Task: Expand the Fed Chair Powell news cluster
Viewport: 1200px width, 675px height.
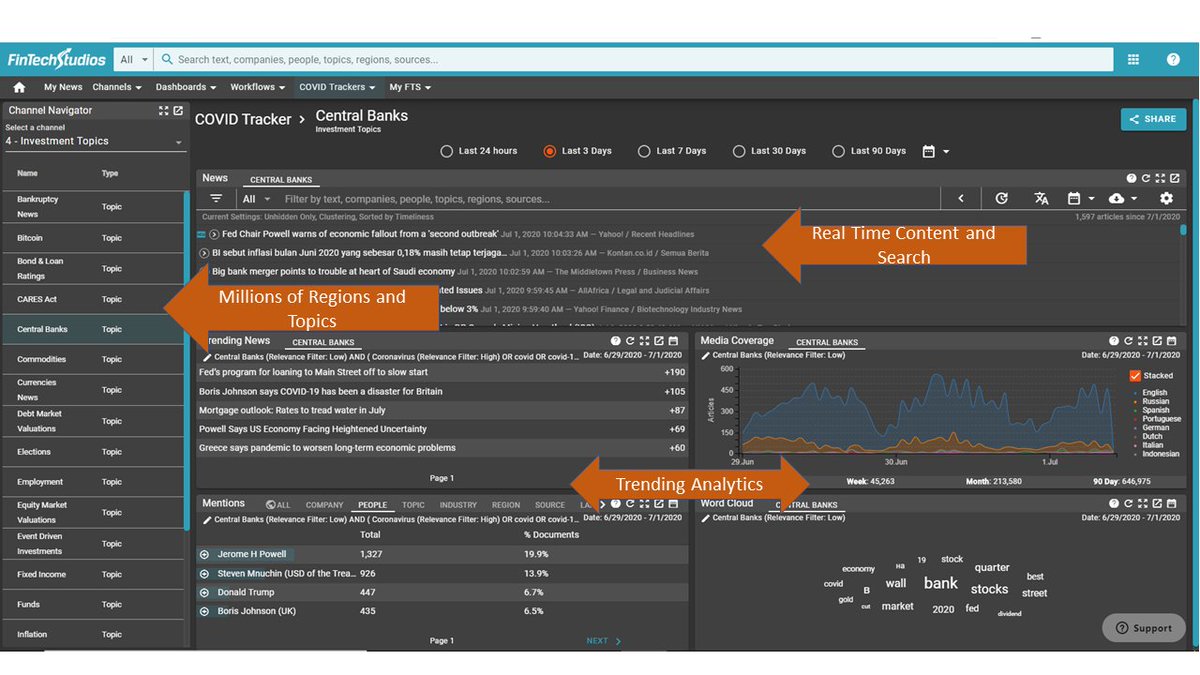Action: [214, 234]
